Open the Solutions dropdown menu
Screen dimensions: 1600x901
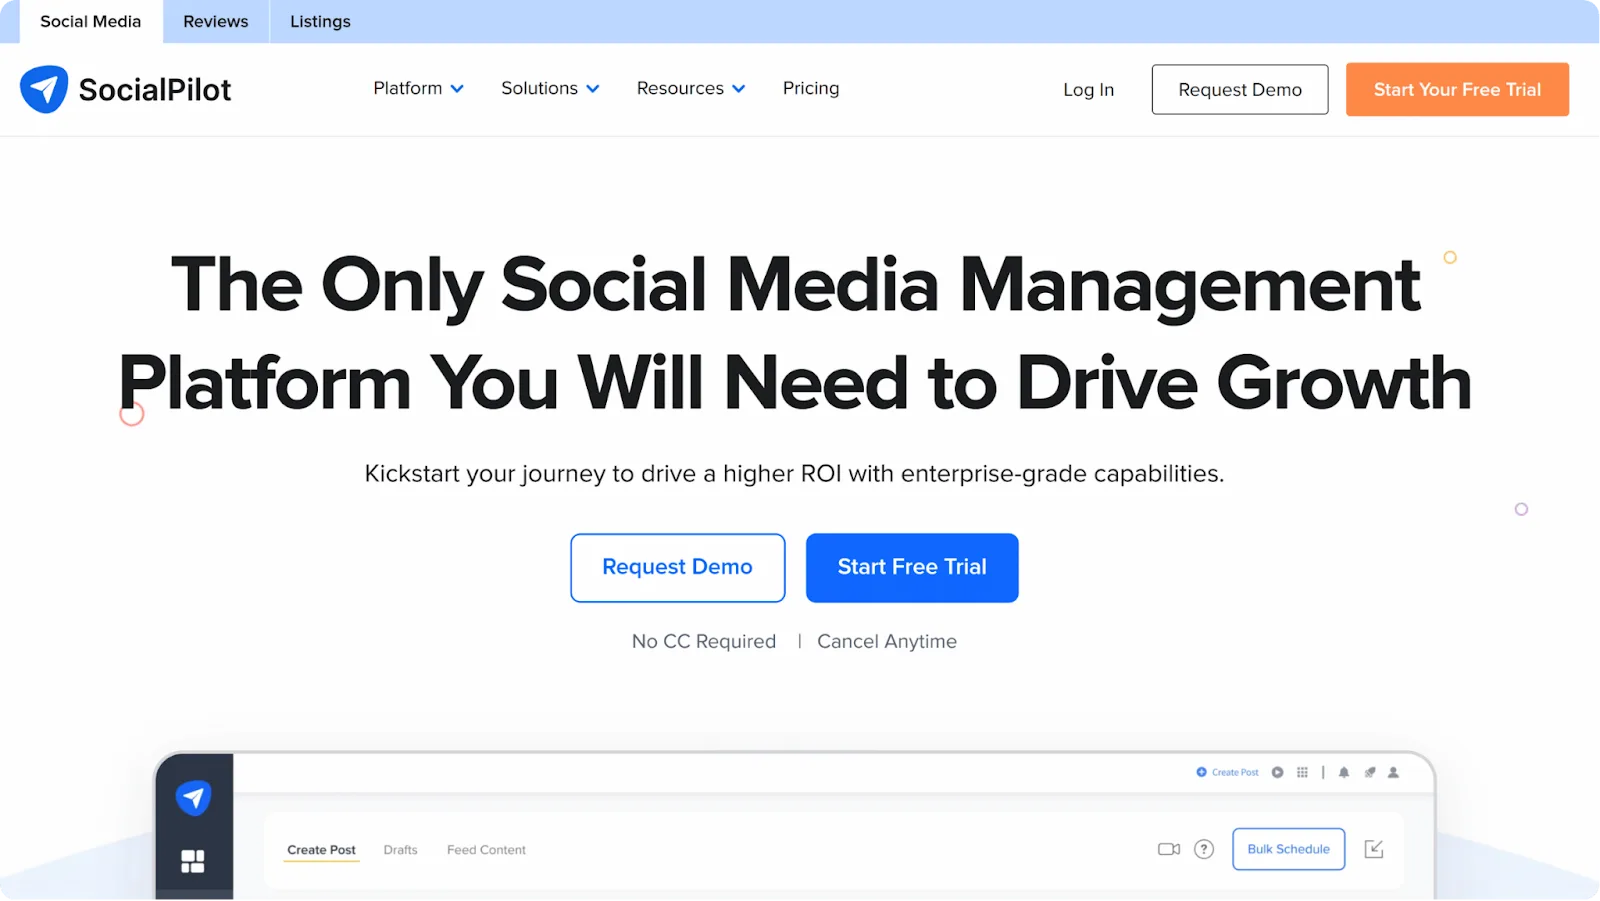tap(549, 88)
